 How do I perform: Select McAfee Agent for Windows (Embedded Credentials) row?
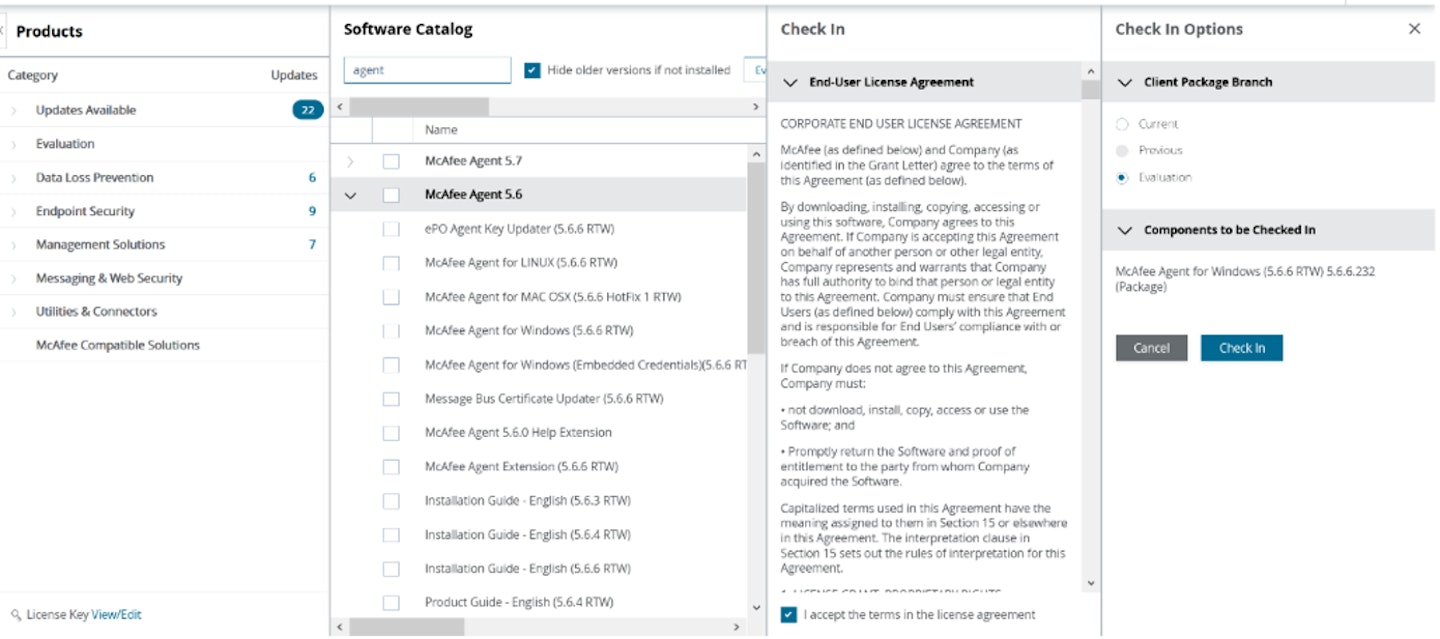point(586,365)
